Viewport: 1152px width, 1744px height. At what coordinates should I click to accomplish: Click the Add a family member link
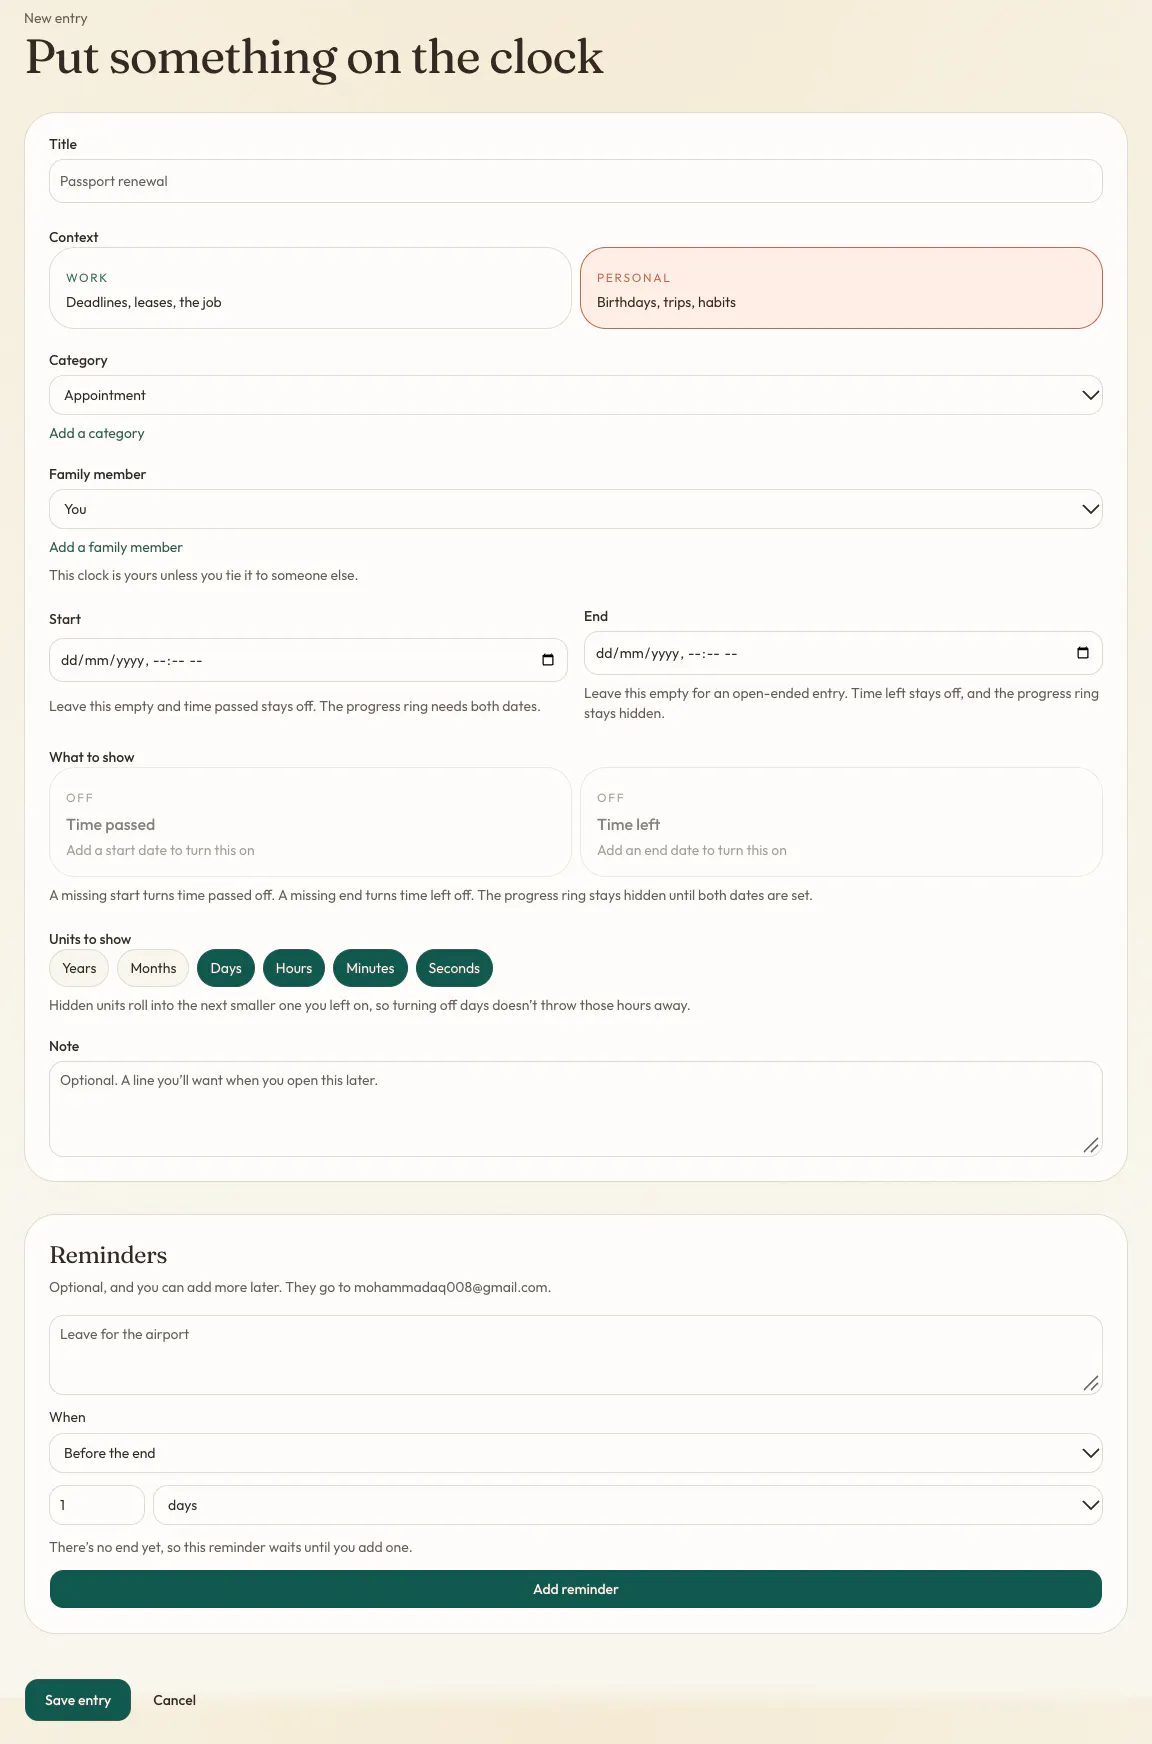(116, 547)
